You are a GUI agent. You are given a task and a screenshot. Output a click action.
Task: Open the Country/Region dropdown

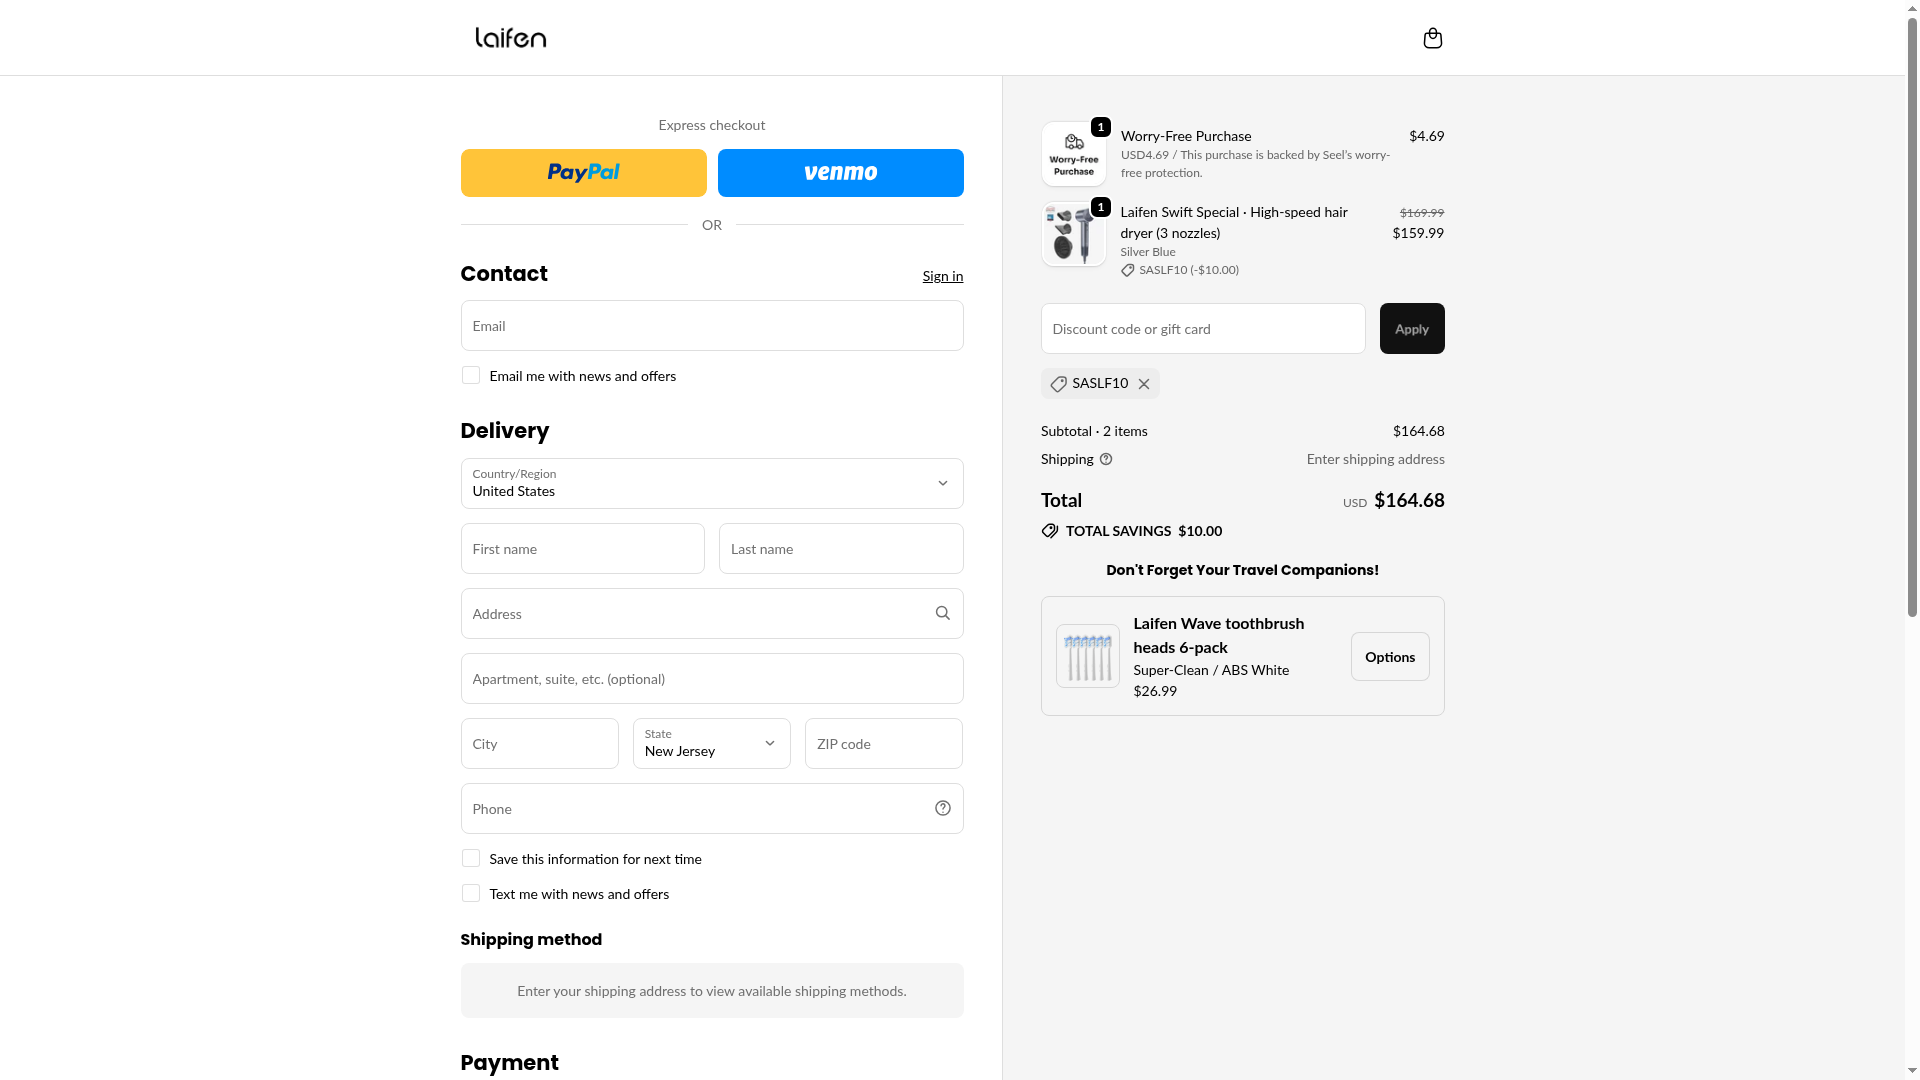711,483
